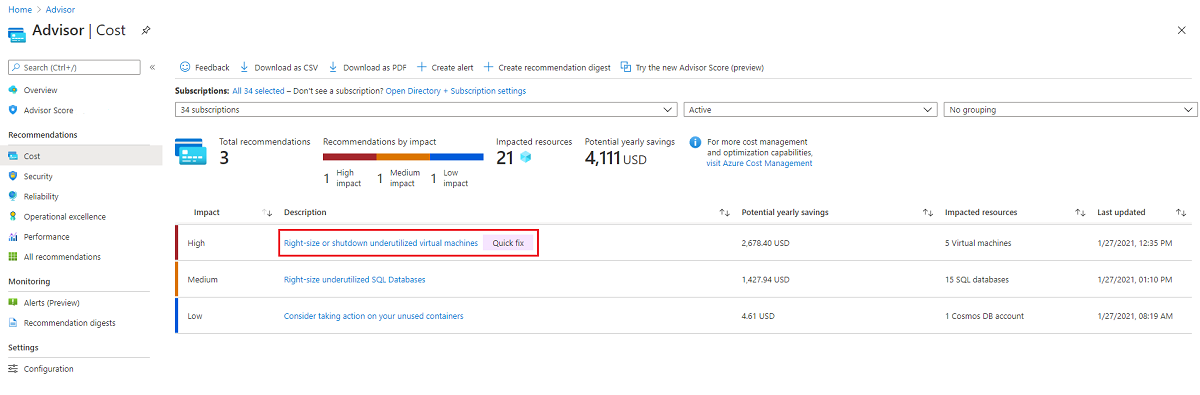The height and width of the screenshot is (395, 1200).
Task: Create recommendation digest from toolbar
Action: pyautogui.click(x=547, y=67)
